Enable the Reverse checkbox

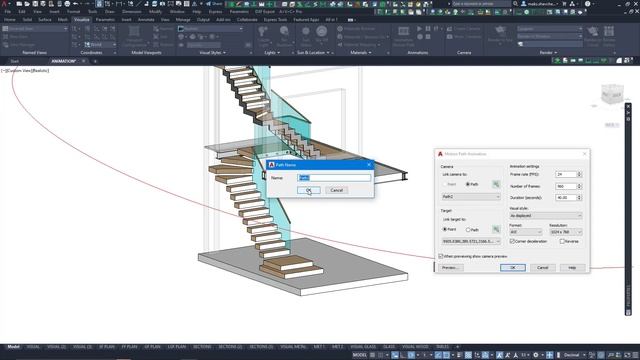pyautogui.click(x=562, y=241)
